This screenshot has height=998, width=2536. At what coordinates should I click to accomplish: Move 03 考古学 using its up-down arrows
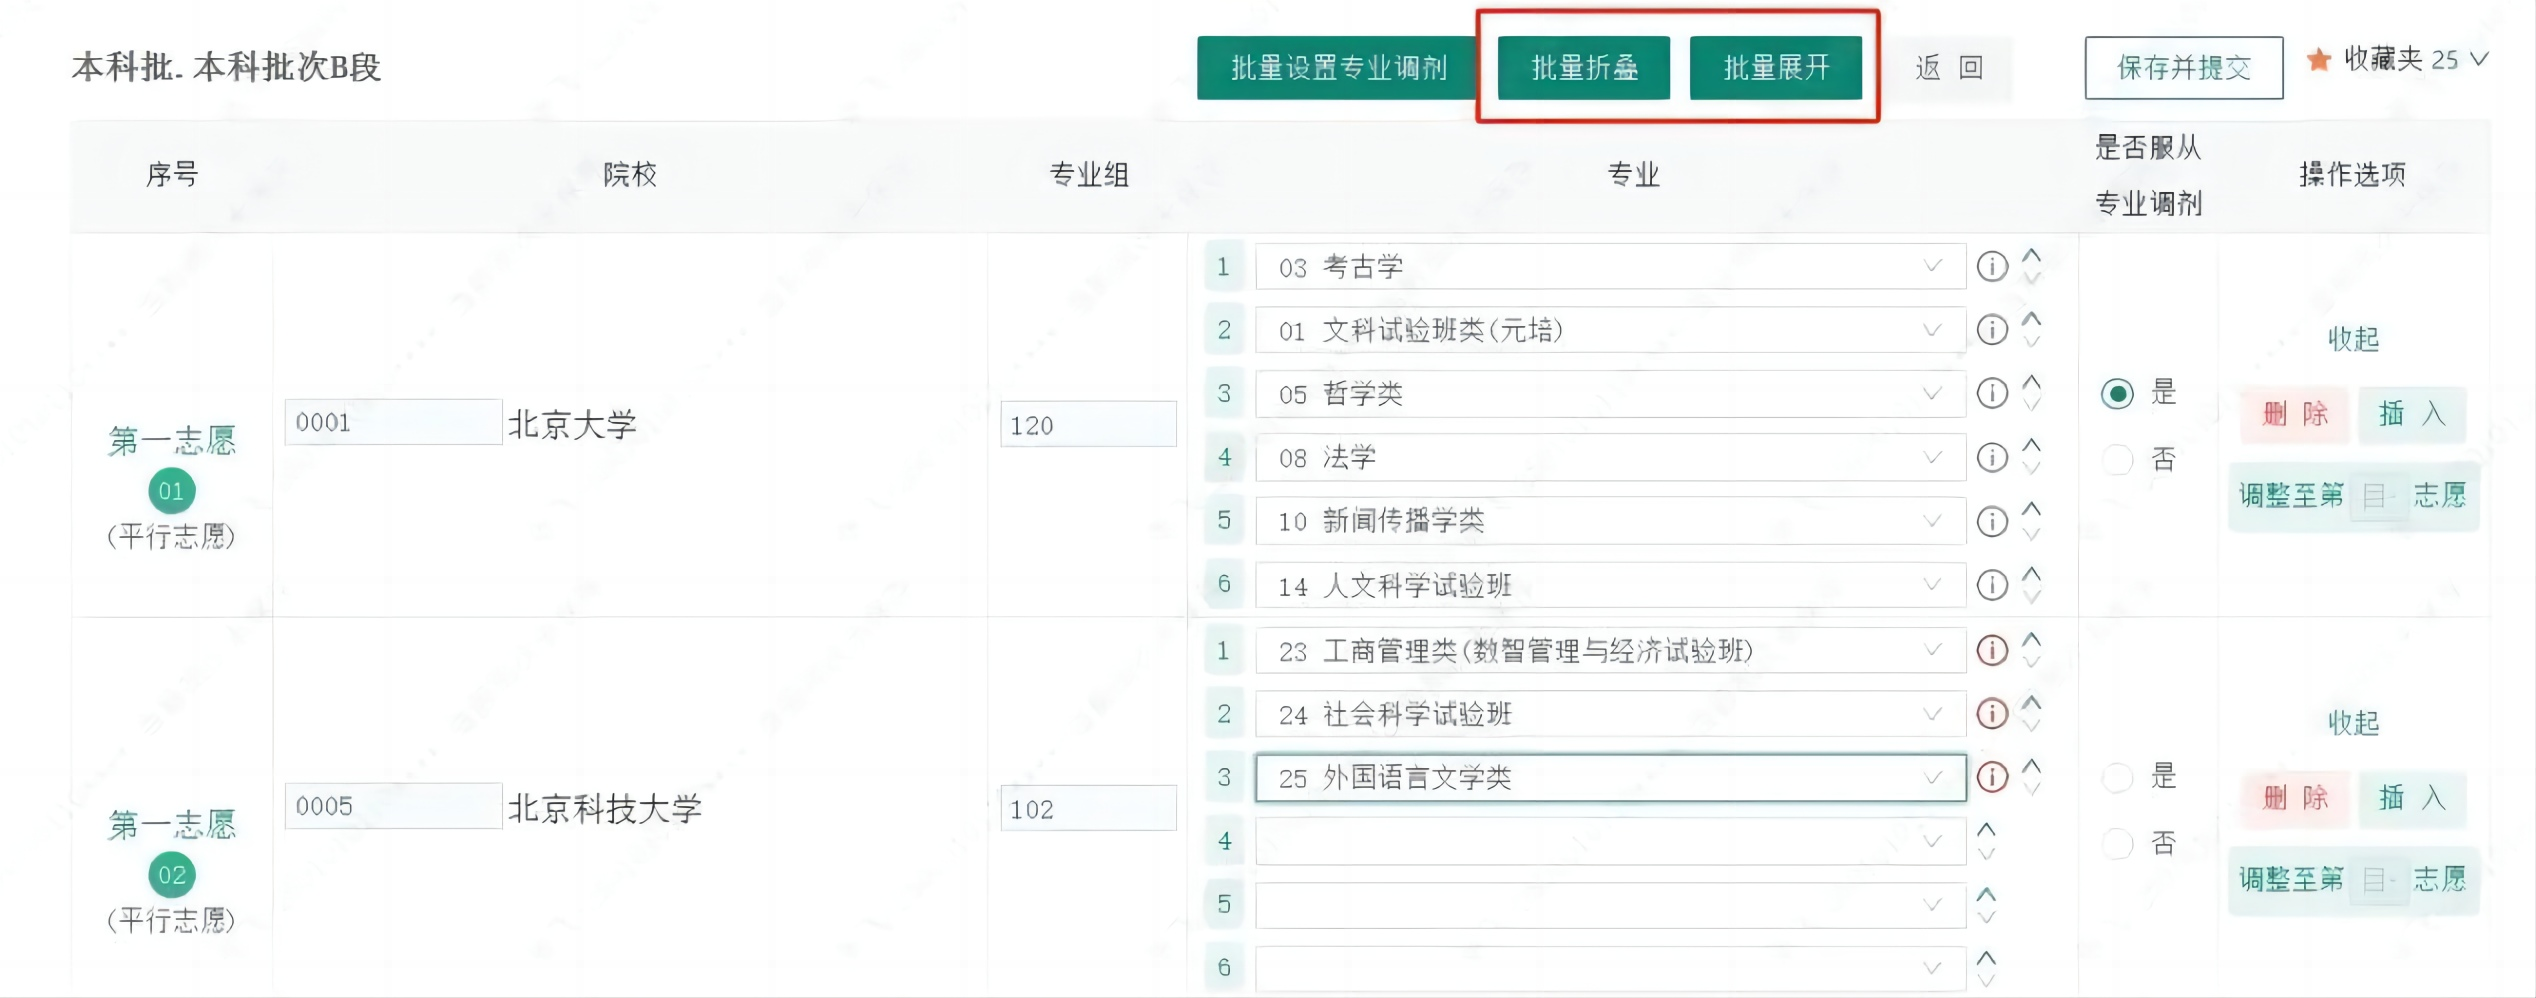pos(2031,266)
